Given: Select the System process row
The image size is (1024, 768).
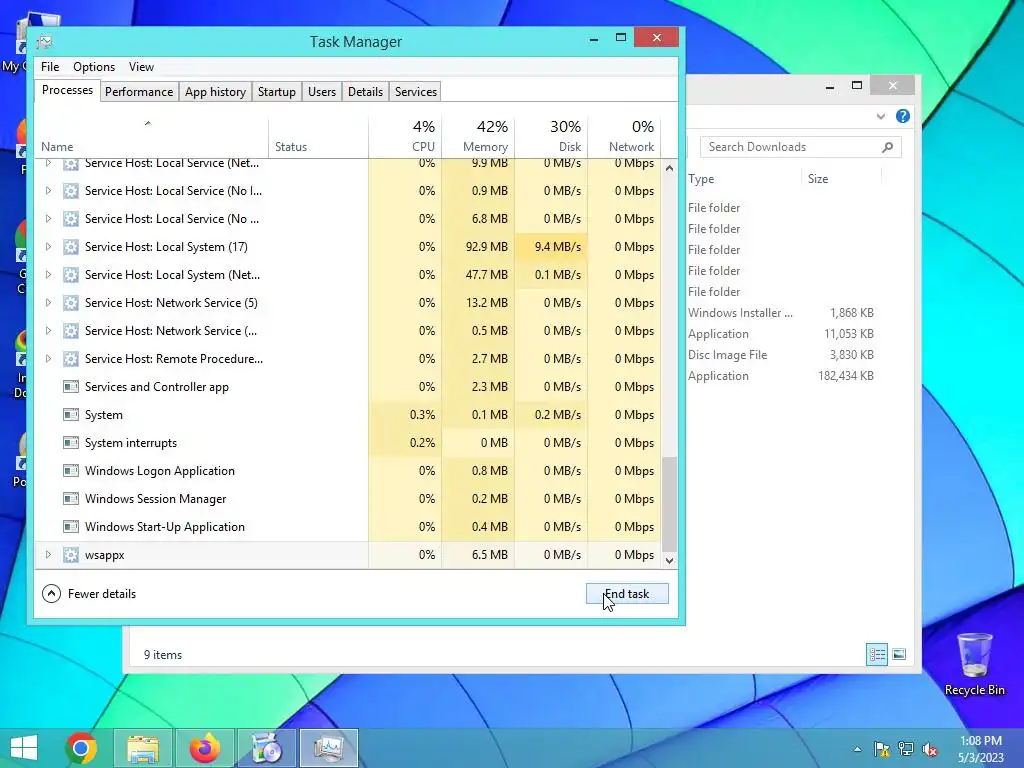Looking at the screenshot, I should click(x=347, y=415).
